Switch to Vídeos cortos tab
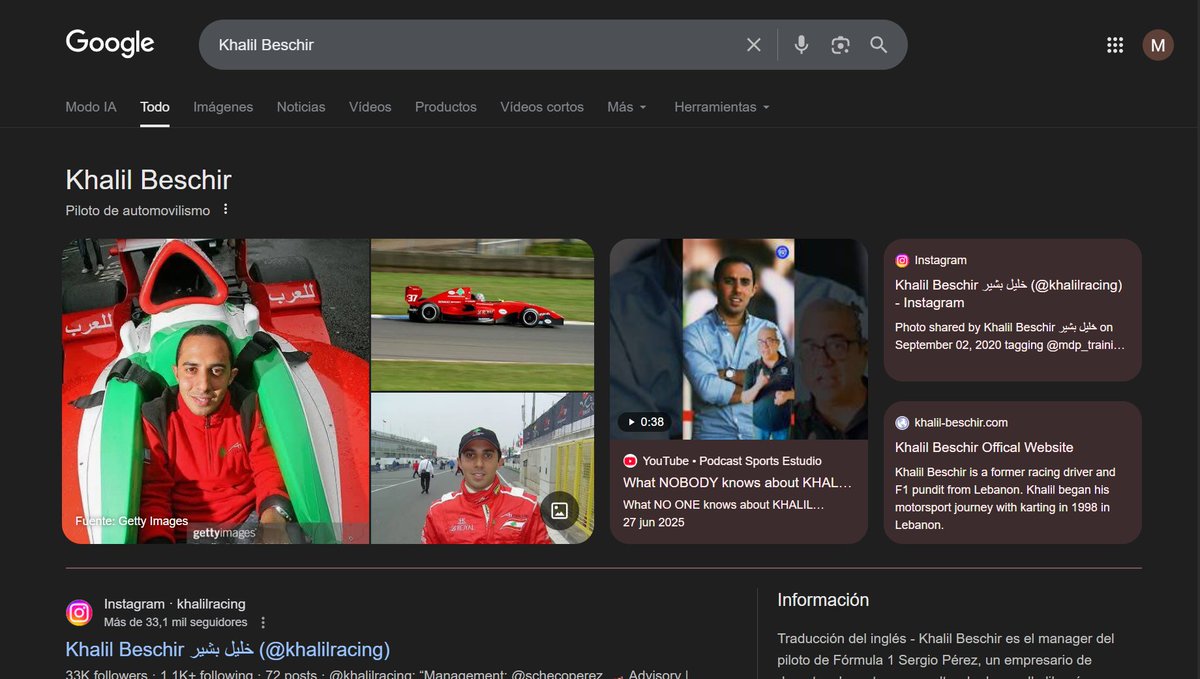This screenshot has width=1200, height=679. (542, 107)
